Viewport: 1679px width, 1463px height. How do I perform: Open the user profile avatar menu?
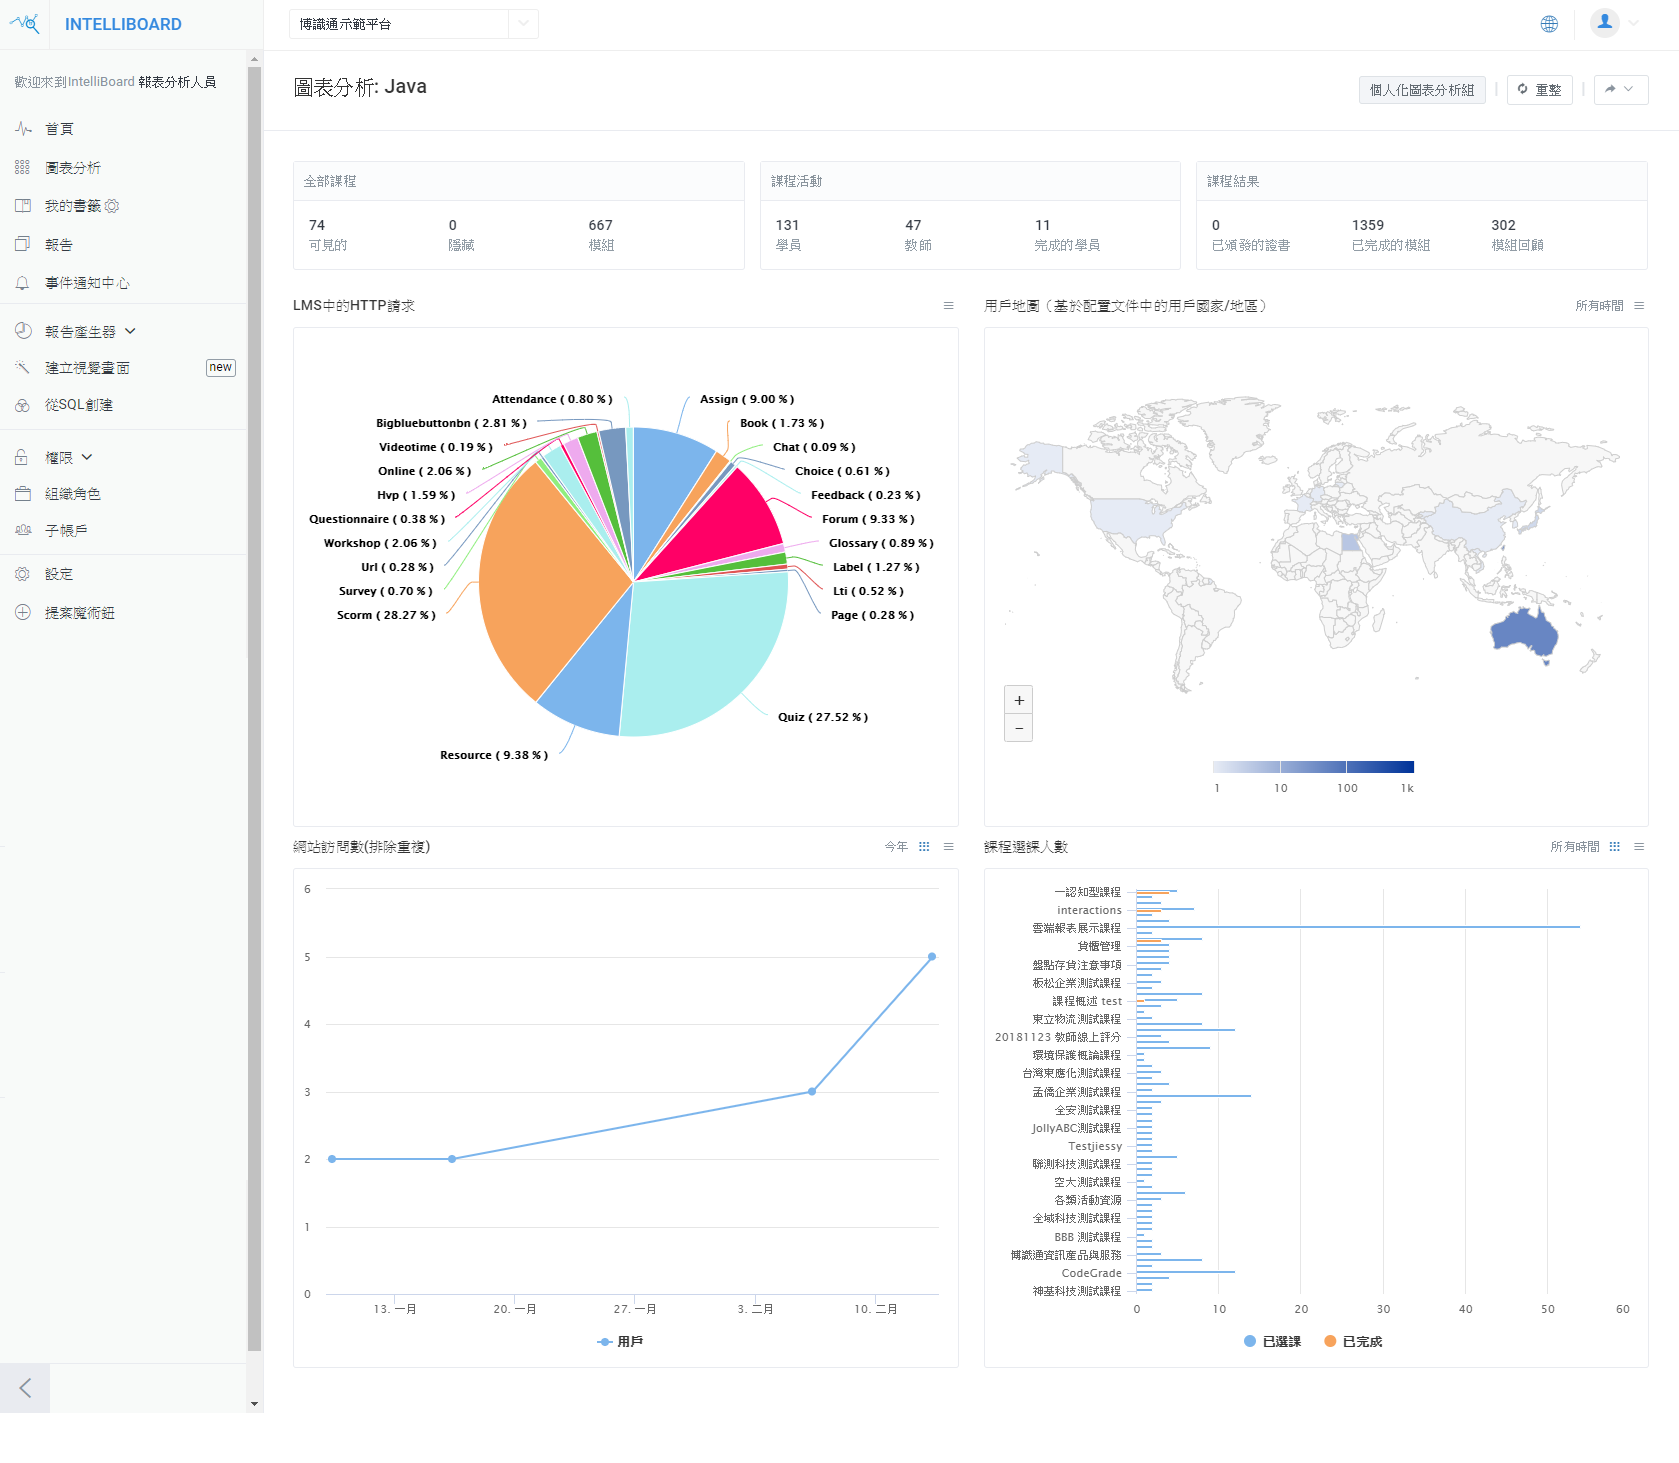tap(1605, 23)
